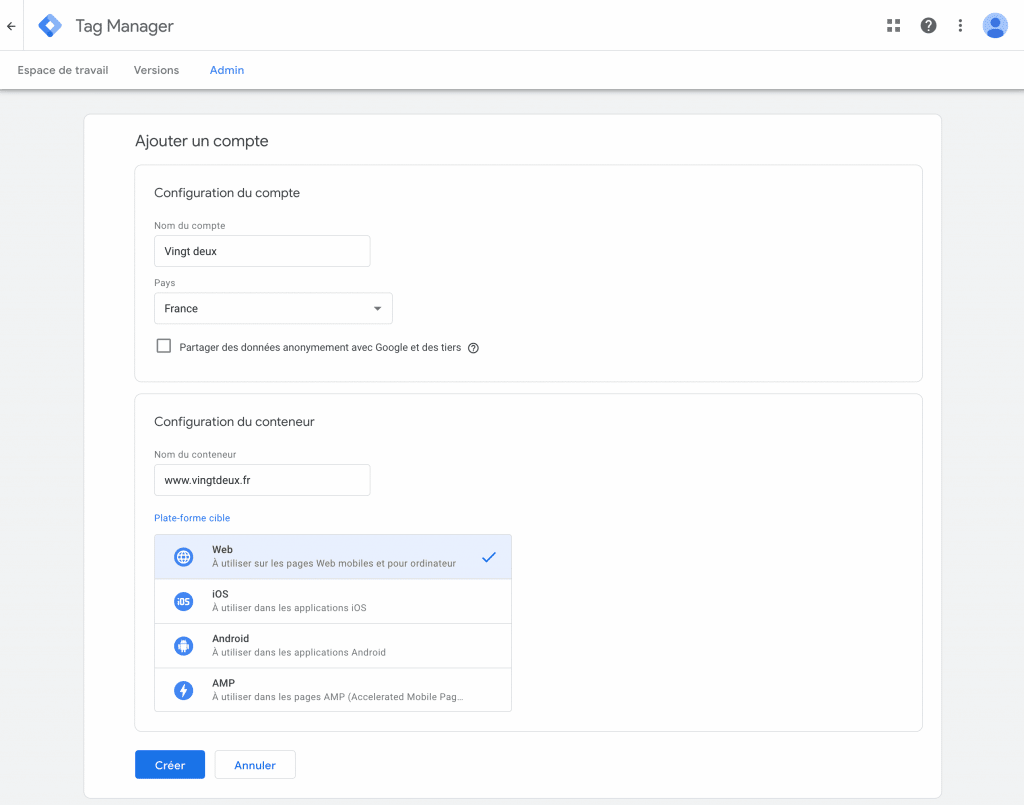Switch to Espace de travail tab
This screenshot has height=805, width=1024.
click(63, 70)
